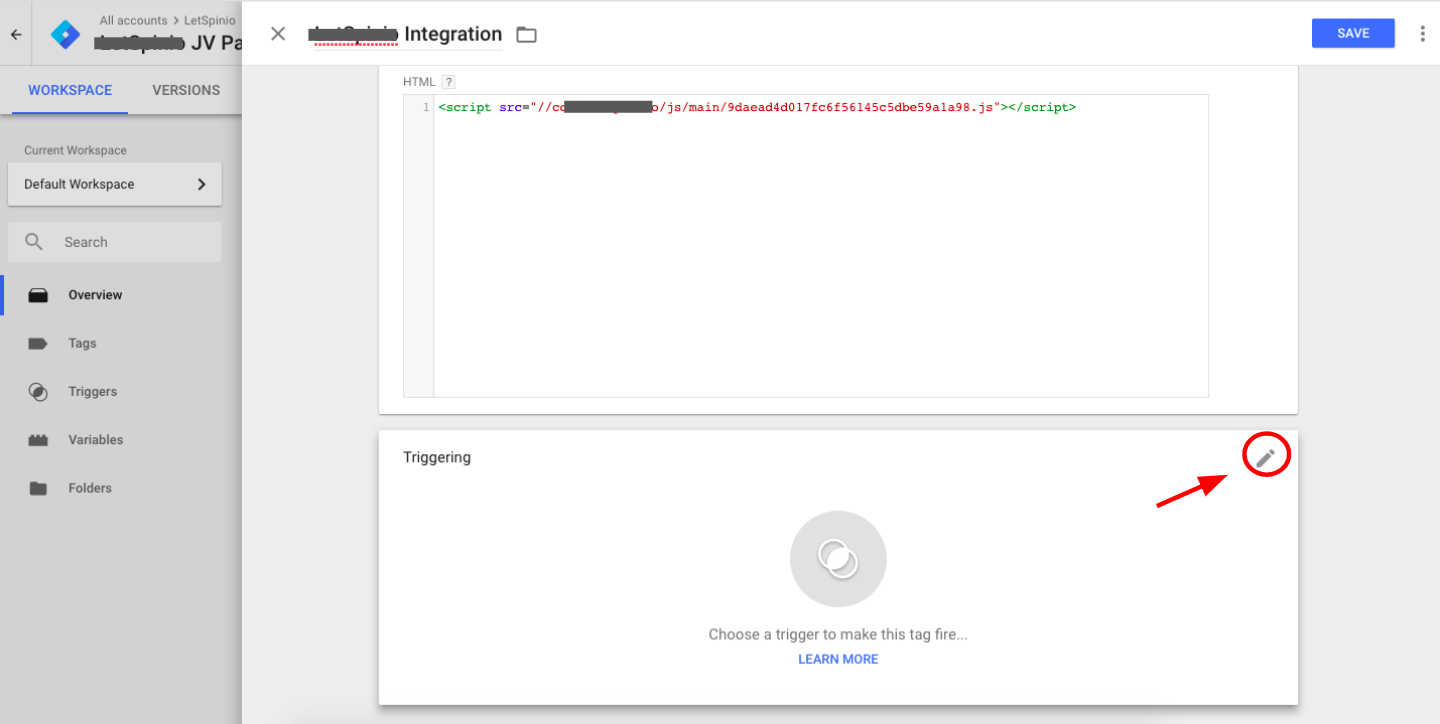1440x724 pixels.
Task: Switch to the VERSIONS tab
Action: (x=186, y=90)
